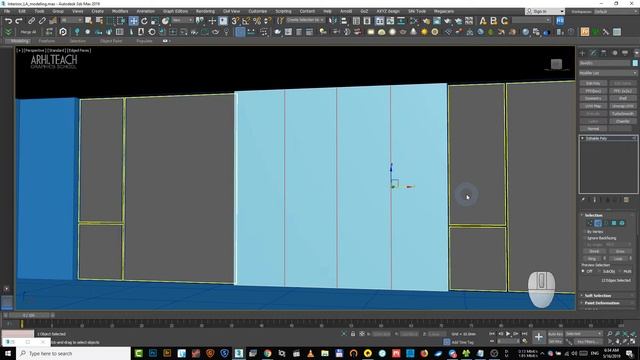Click the object color swatch by name field
This screenshot has height=360, width=640.
click(x=635, y=63)
